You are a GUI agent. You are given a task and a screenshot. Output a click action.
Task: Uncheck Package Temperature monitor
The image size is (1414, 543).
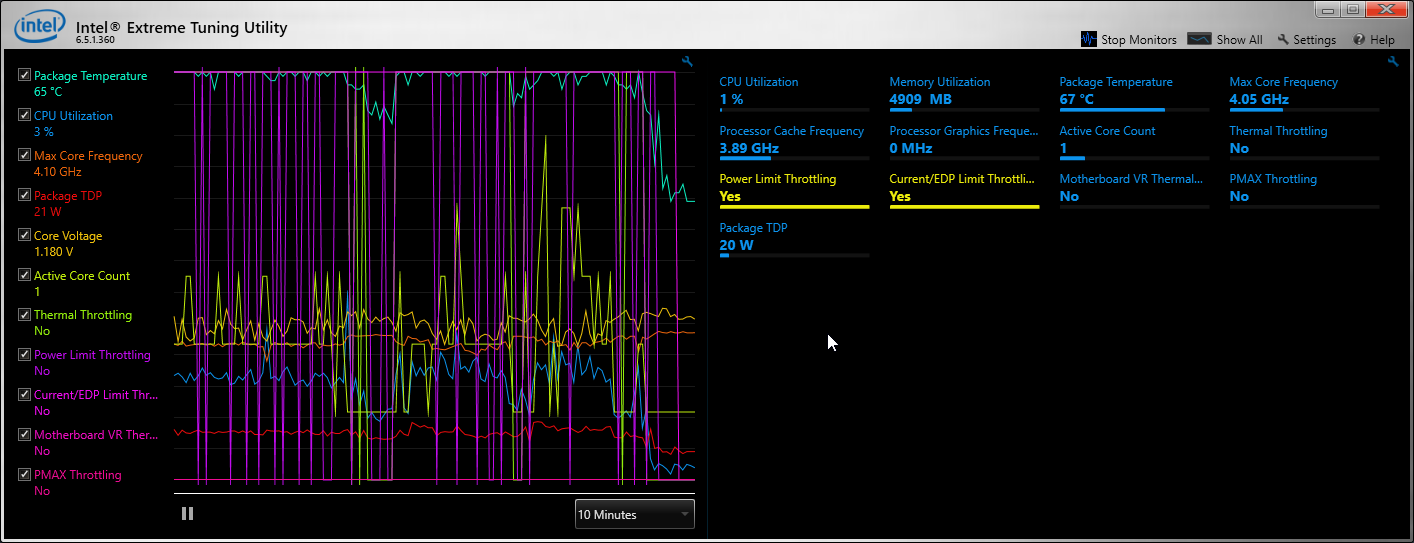click(x=24, y=75)
